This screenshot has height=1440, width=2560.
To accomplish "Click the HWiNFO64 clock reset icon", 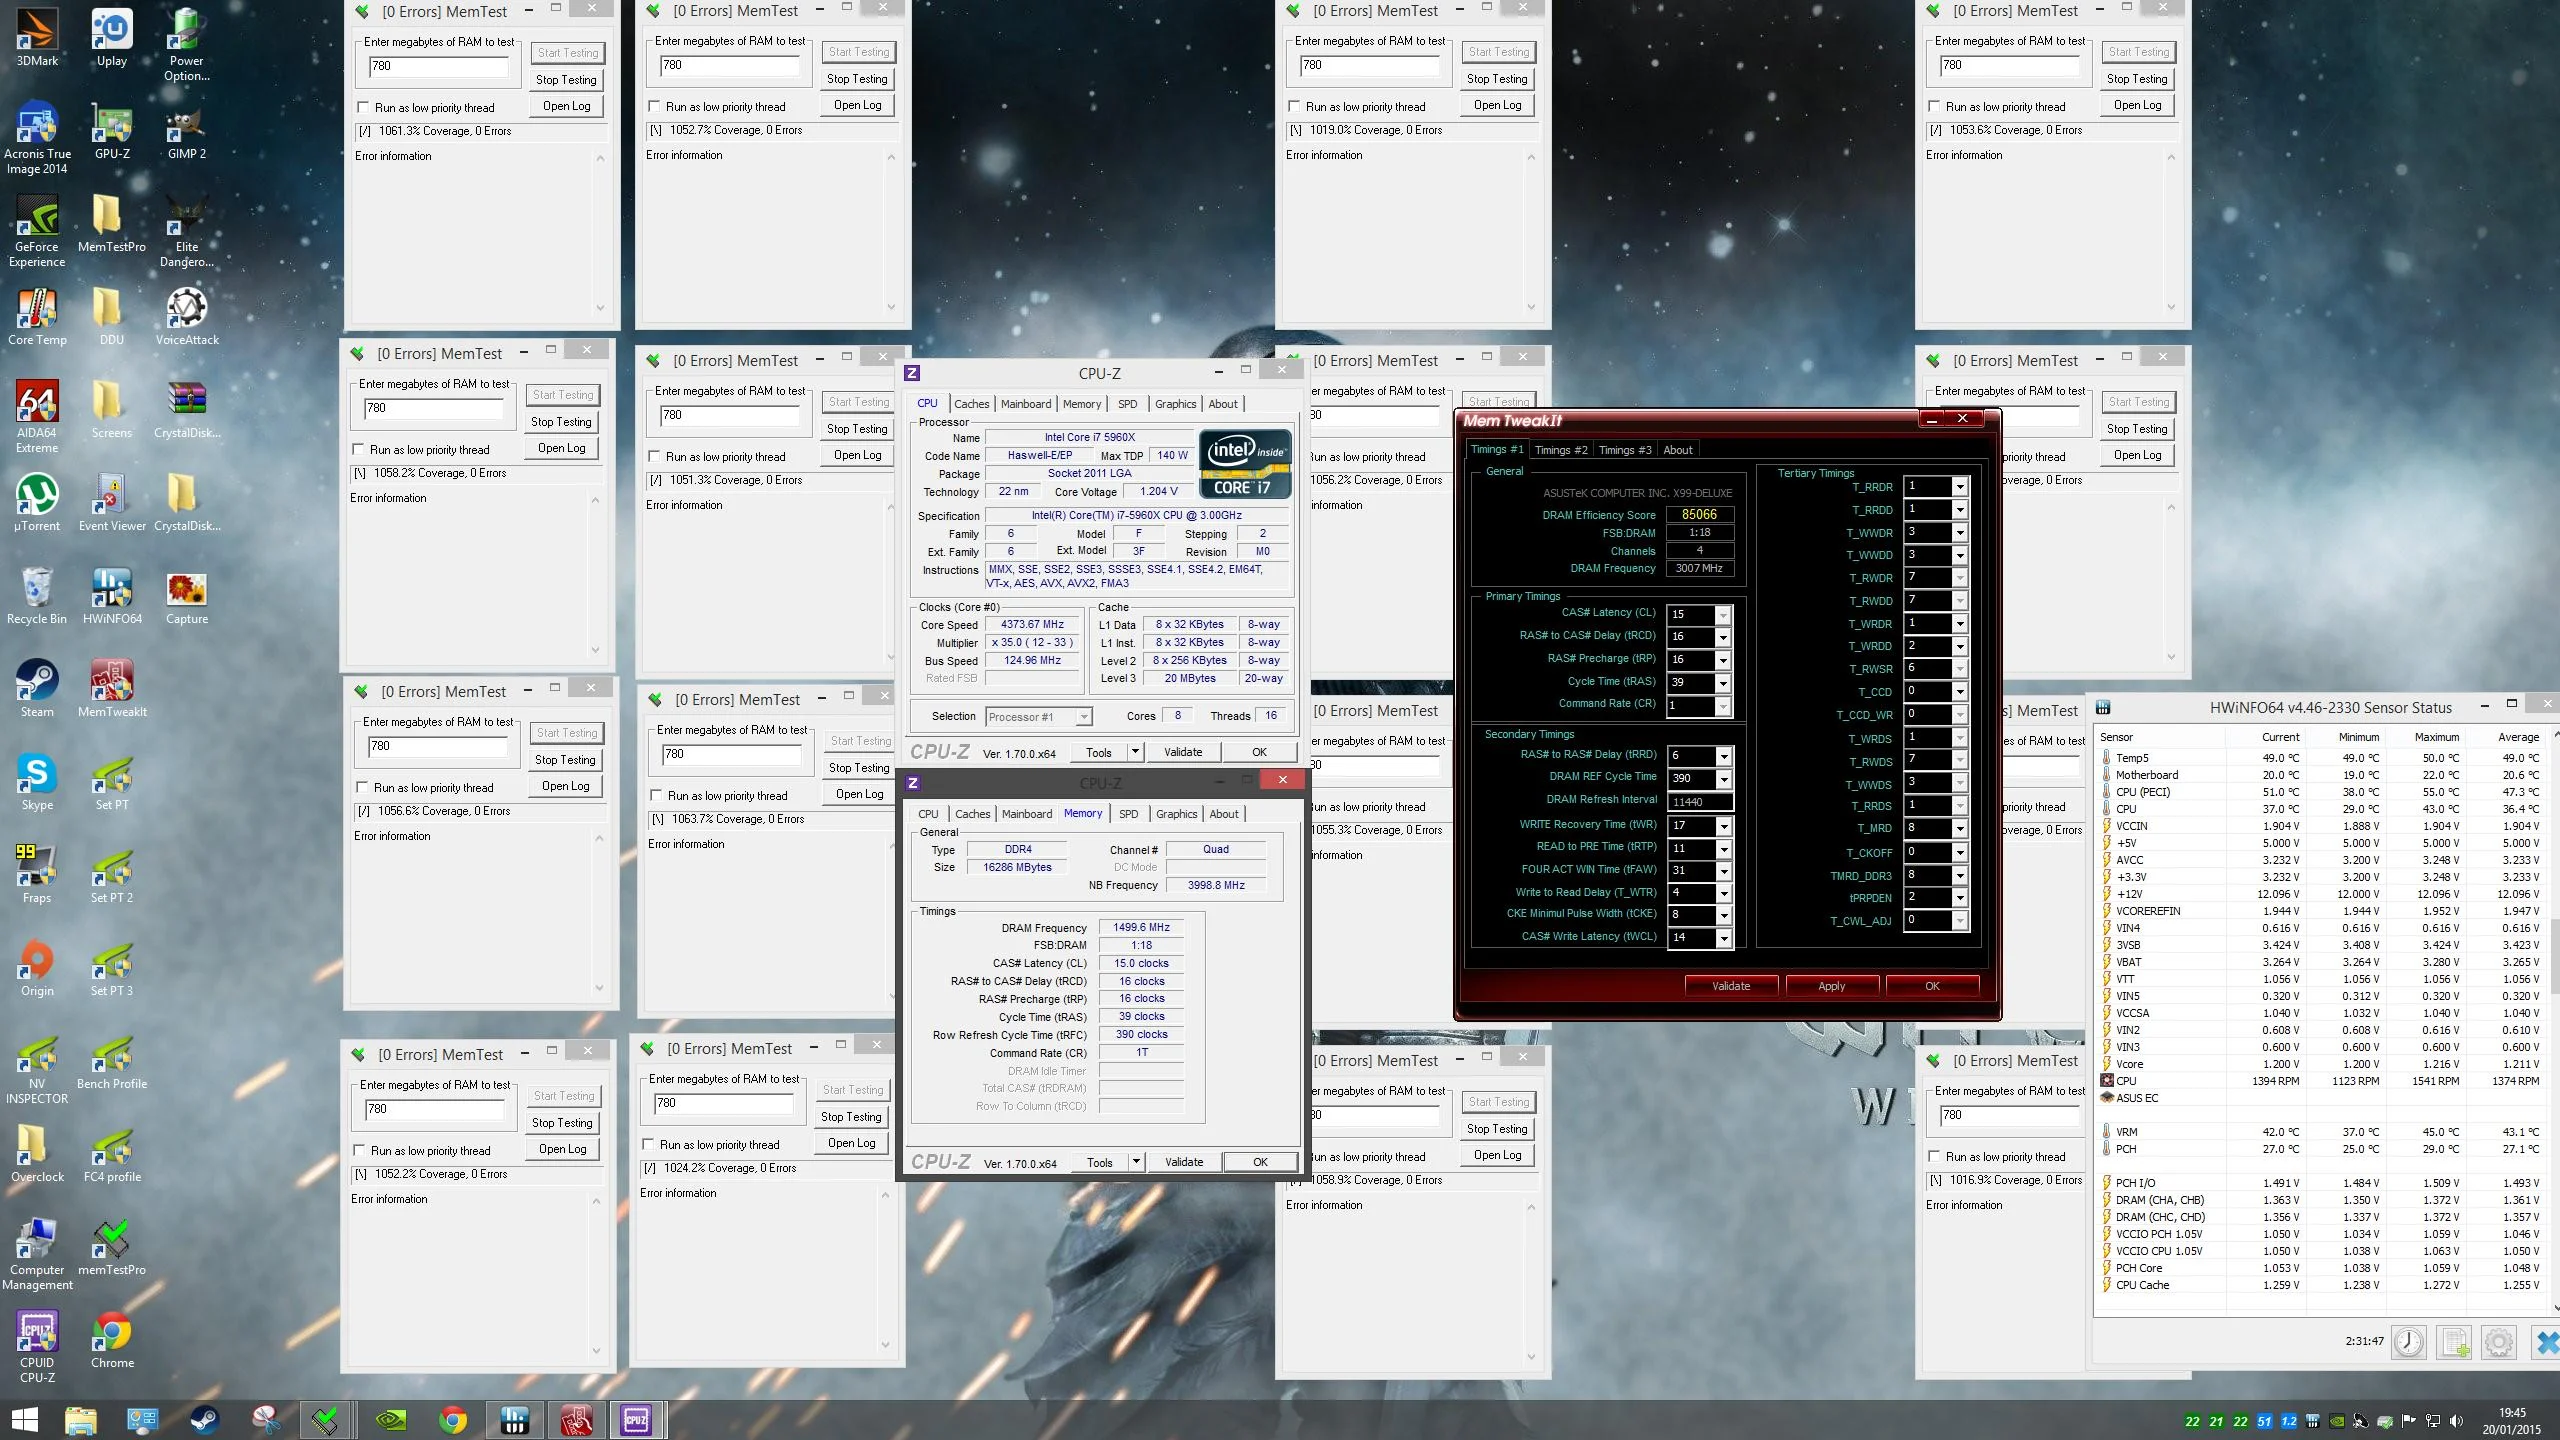I will pos(2409,1342).
